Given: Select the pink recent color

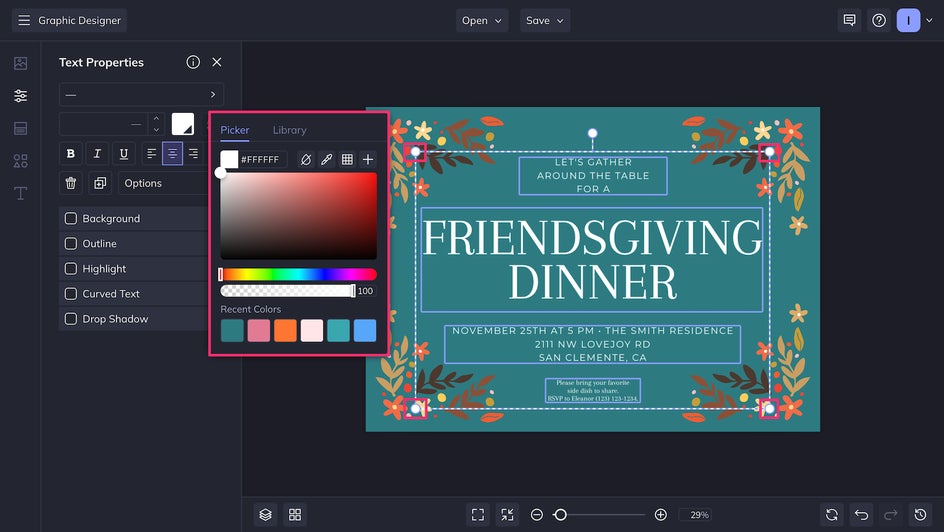Looking at the screenshot, I should [x=259, y=330].
